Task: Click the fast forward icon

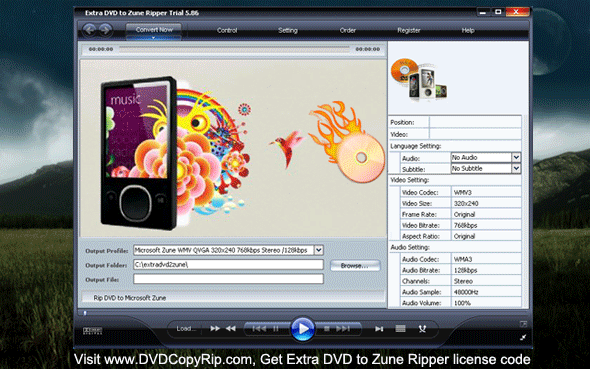Action: pyautogui.click(x=215, y=329)
